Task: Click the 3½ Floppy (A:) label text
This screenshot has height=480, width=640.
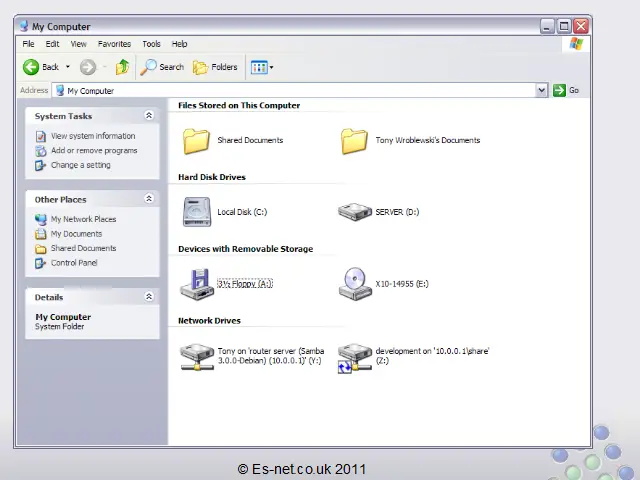Action: [x=245, y=284]
